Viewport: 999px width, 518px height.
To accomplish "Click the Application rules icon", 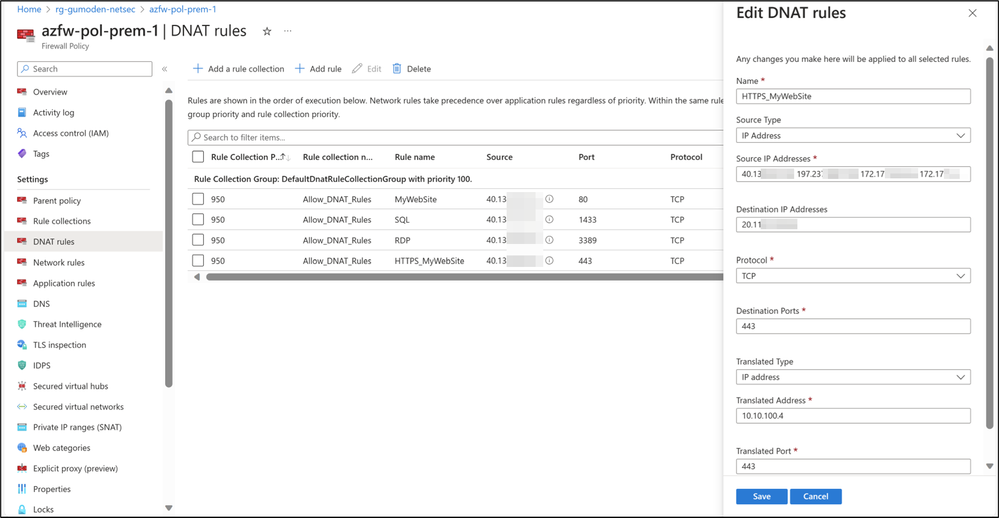I will [x=22, y=283].
